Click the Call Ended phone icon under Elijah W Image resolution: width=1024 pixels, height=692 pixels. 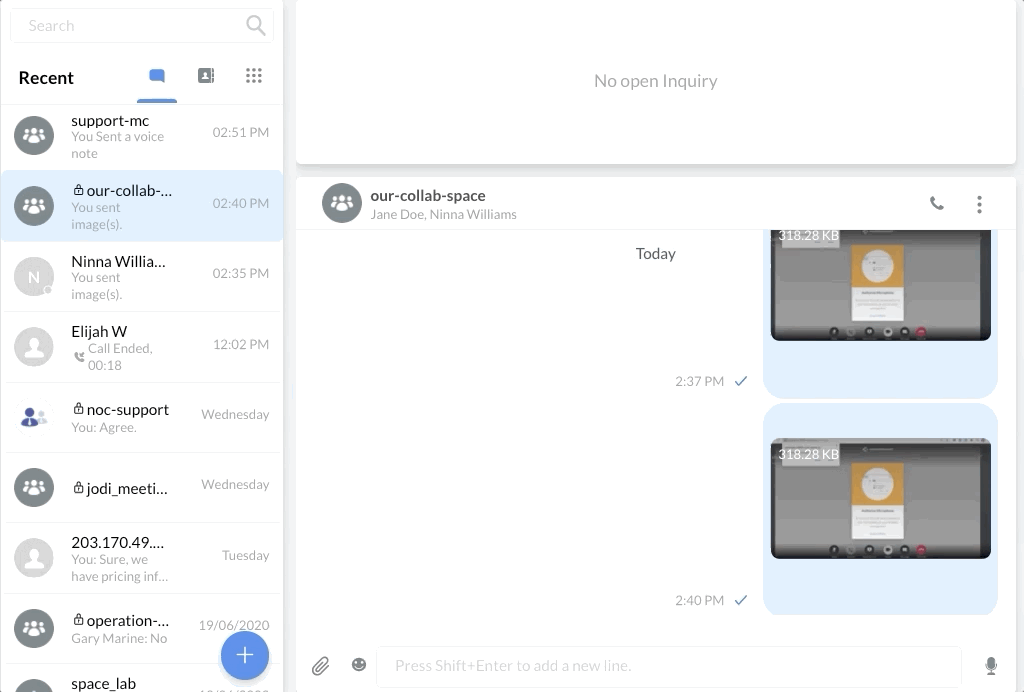(x=79, y=357)
